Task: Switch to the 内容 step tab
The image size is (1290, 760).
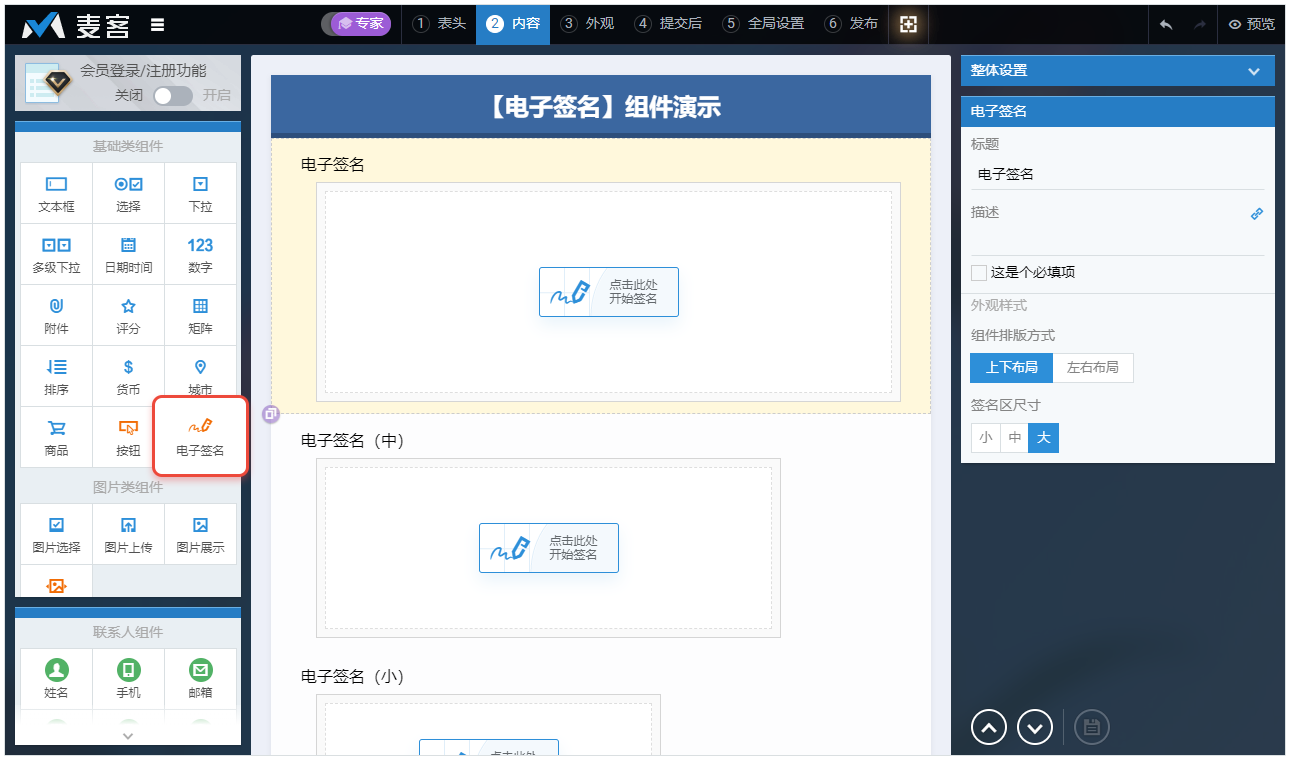Action: [513, 24]
